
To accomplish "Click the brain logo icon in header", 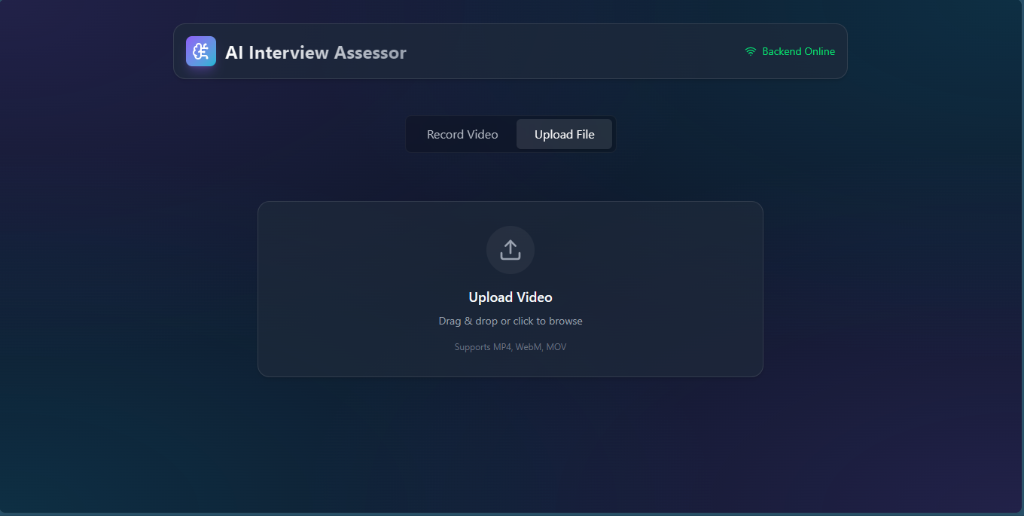I will pos(200,51).
